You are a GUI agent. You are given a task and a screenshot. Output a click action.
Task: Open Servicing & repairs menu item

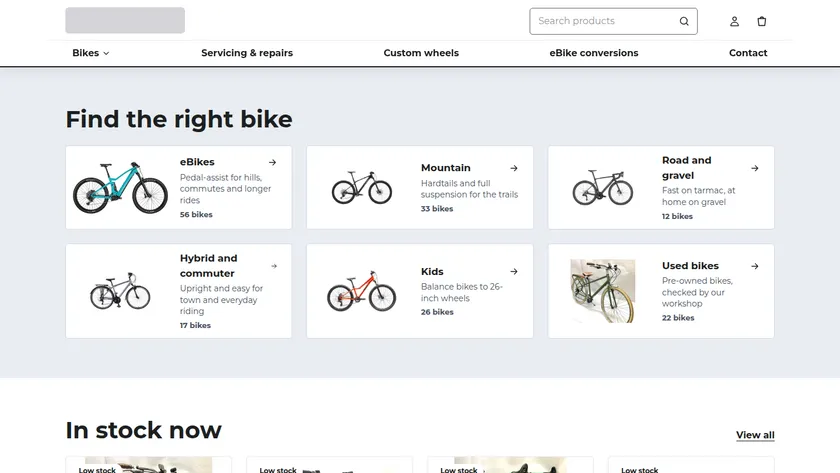pos(247,53)
